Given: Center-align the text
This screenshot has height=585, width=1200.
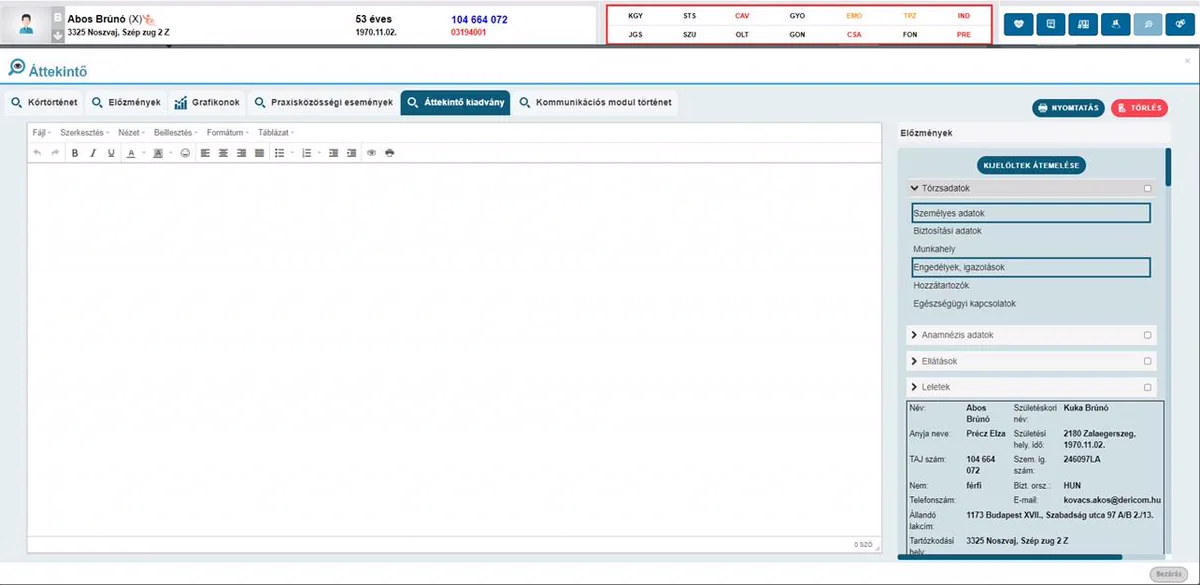Looking at the screenshot, I should pos(224,153).
